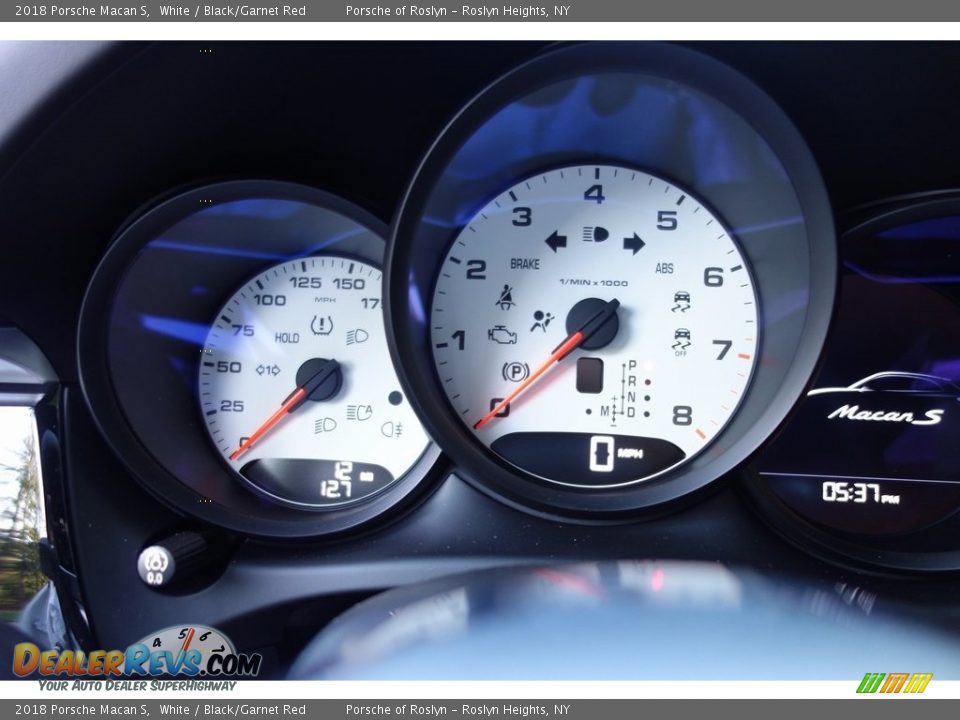Image resolution: width=960 pixels, height=720 pixels.
Task: Click the 05:37 PM clock display
Action: coord(859,492)
